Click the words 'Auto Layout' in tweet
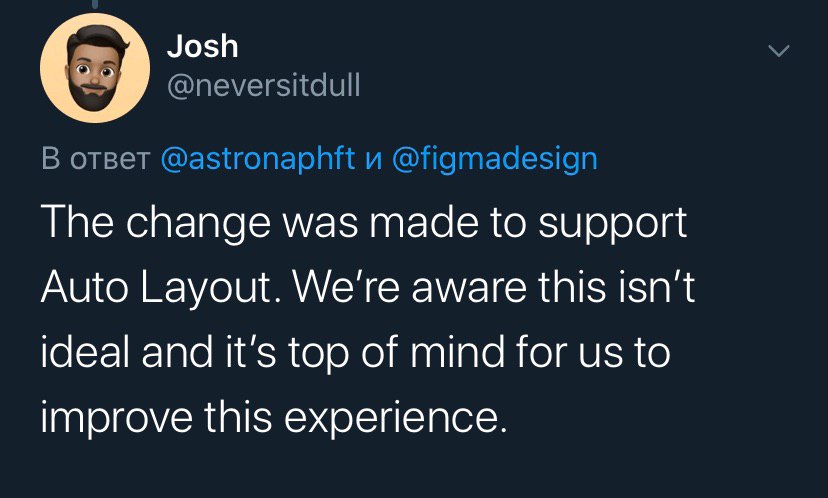The height and width of the screenshot is (498, 828). [155, 289]
